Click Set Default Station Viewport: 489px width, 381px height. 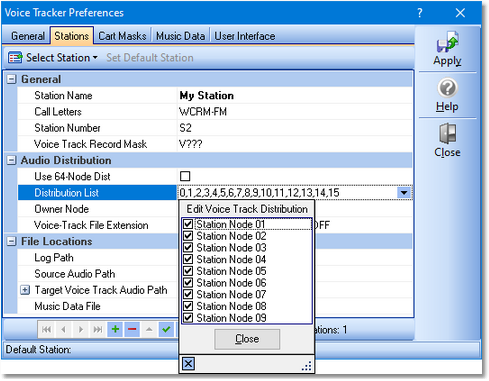(150, 58)
